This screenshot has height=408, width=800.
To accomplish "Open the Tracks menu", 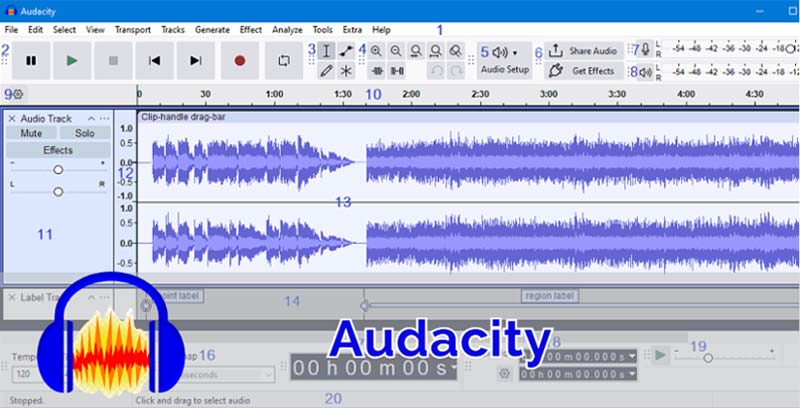I will coord(173,30).
